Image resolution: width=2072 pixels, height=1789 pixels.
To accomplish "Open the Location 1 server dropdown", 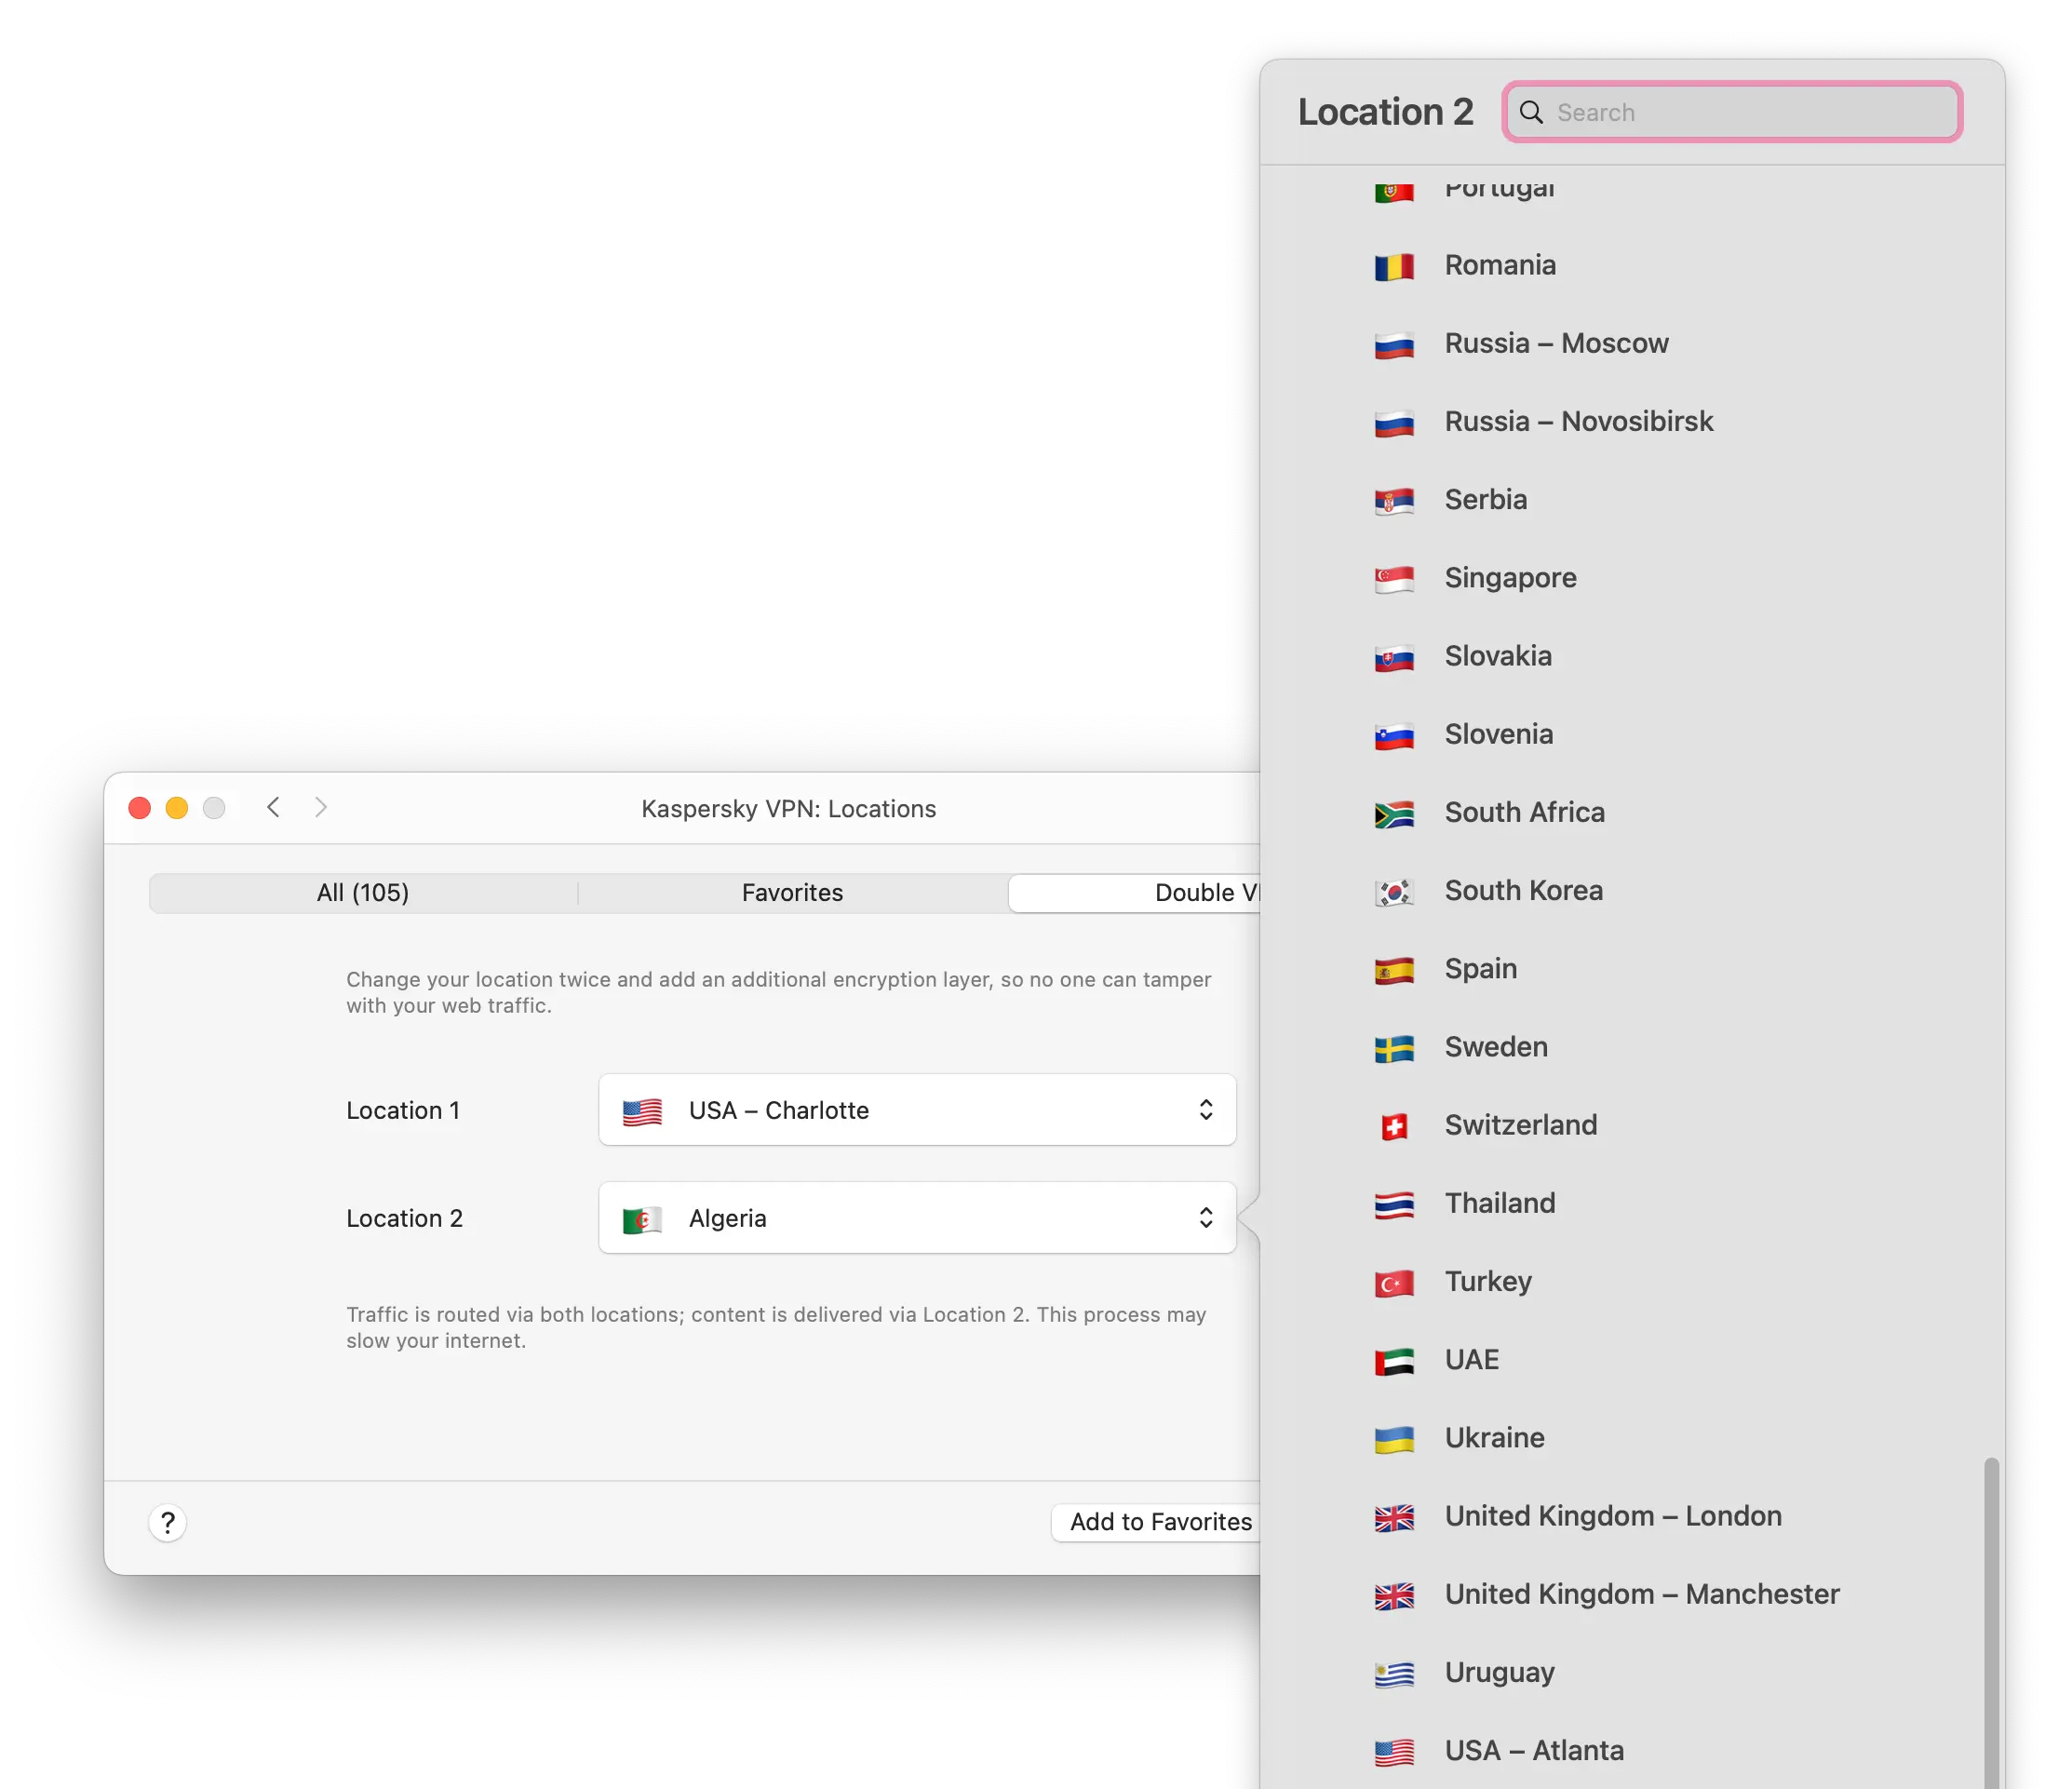I will pos(916,1110).
